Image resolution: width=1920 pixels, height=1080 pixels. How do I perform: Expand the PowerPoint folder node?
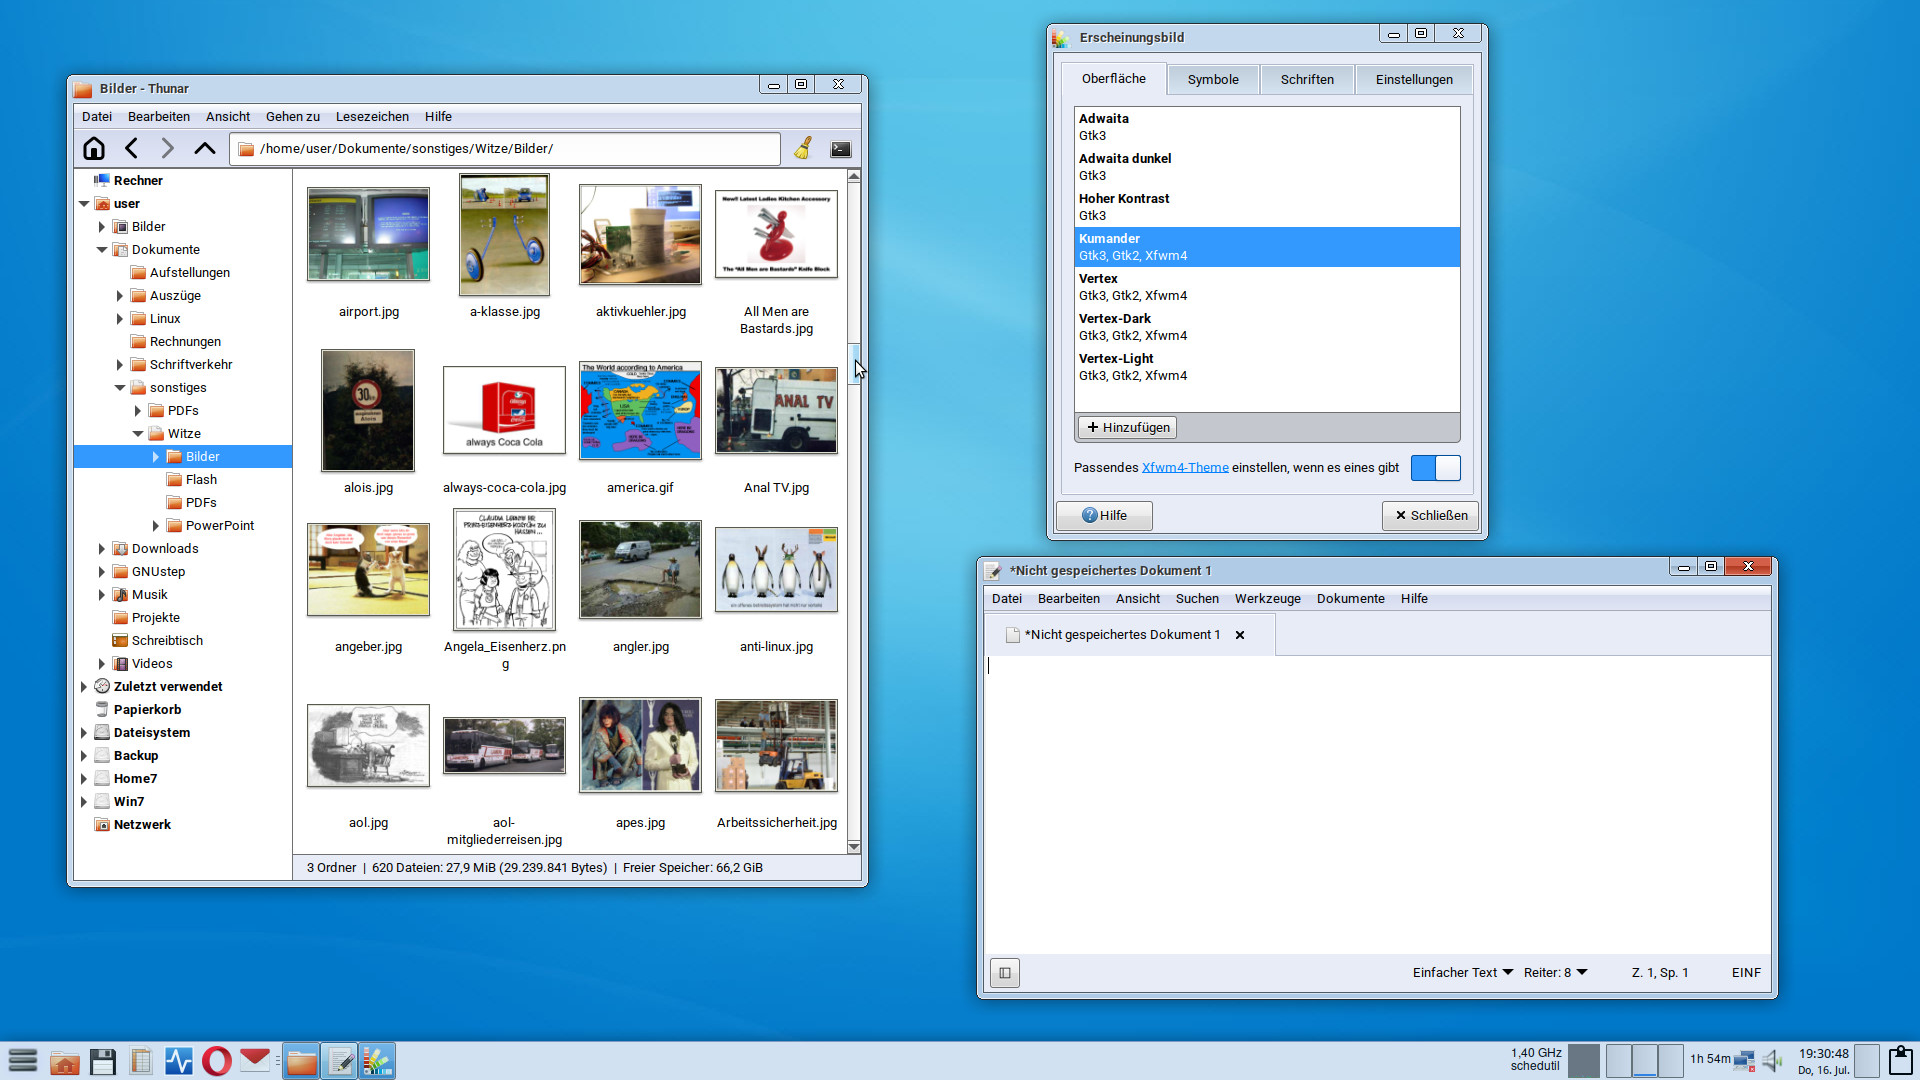[x=156, y=525]
